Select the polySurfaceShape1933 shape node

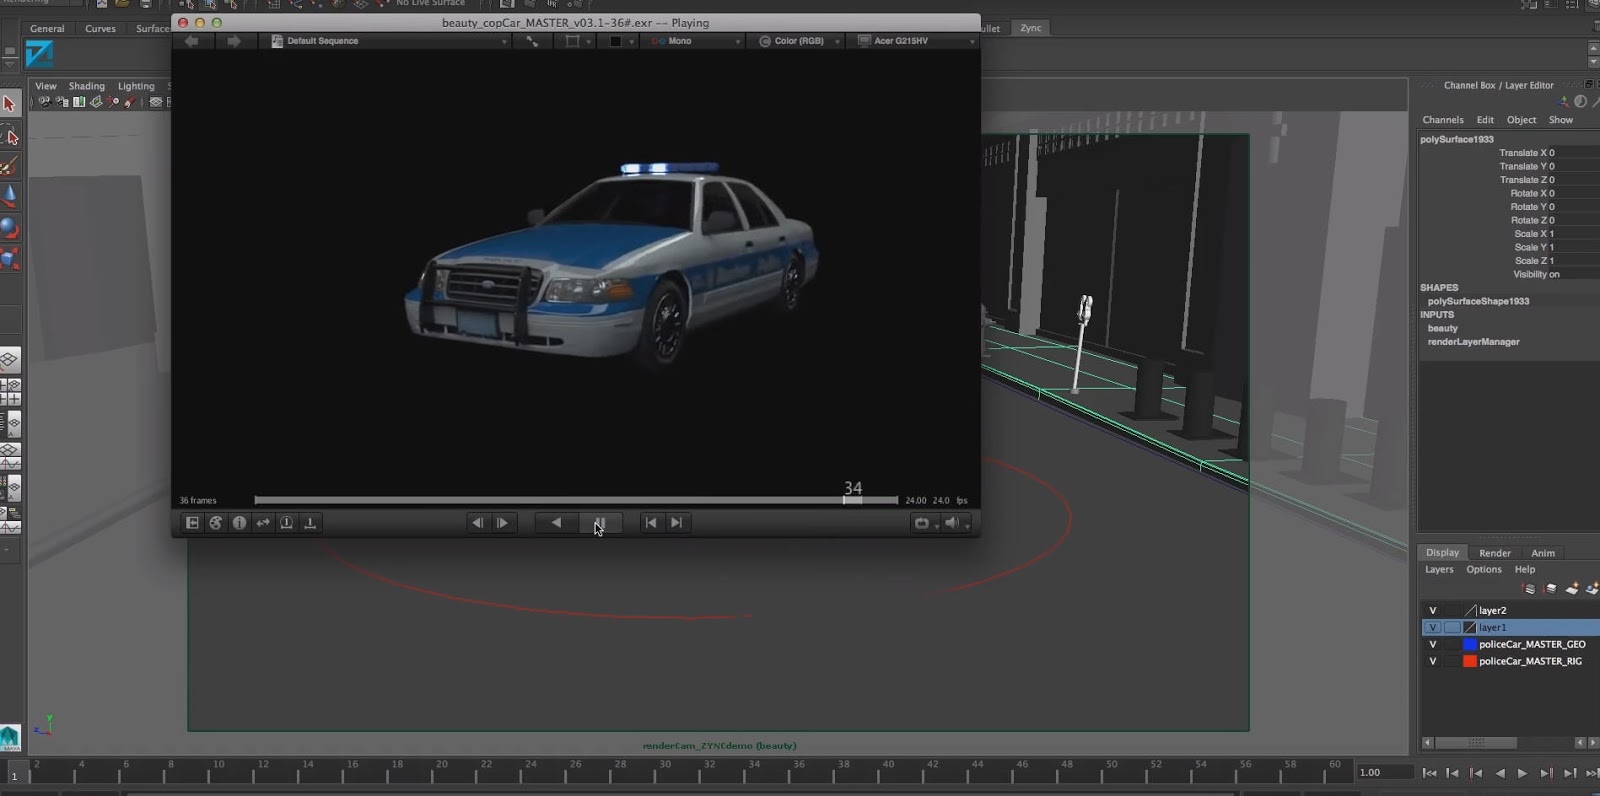tap(1479, 301)
